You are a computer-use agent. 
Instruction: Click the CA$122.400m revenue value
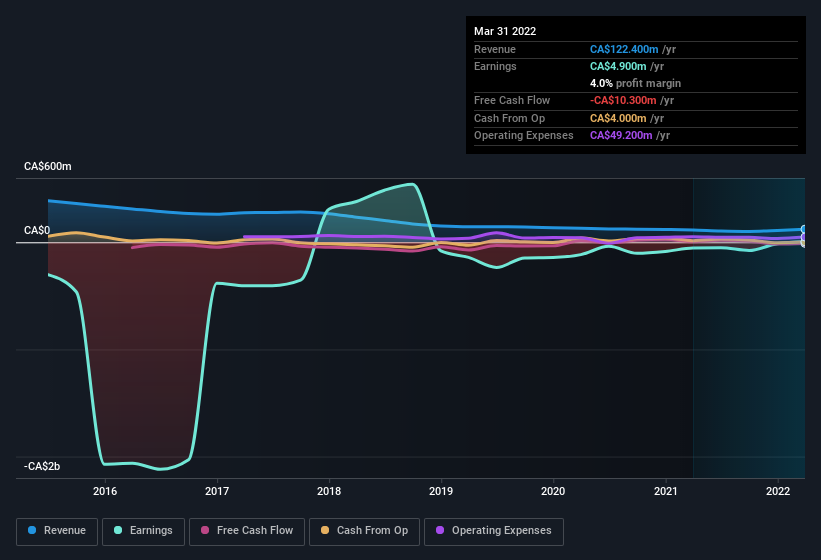pos(624,49)
